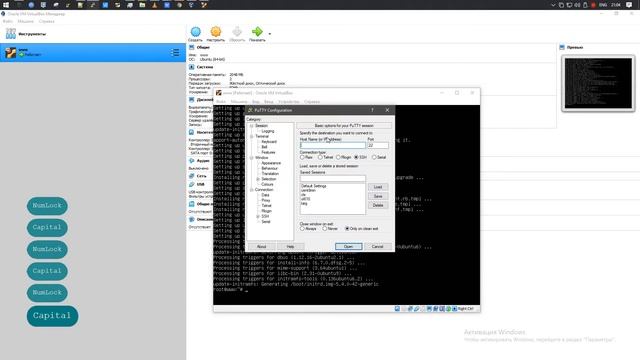
Task: Open the Windows Start button
Action: 6,5
